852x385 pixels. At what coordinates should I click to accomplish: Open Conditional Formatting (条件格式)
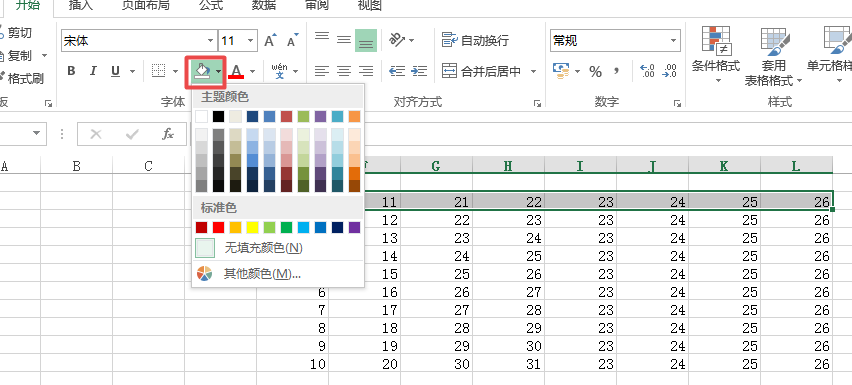click(716, 54)
